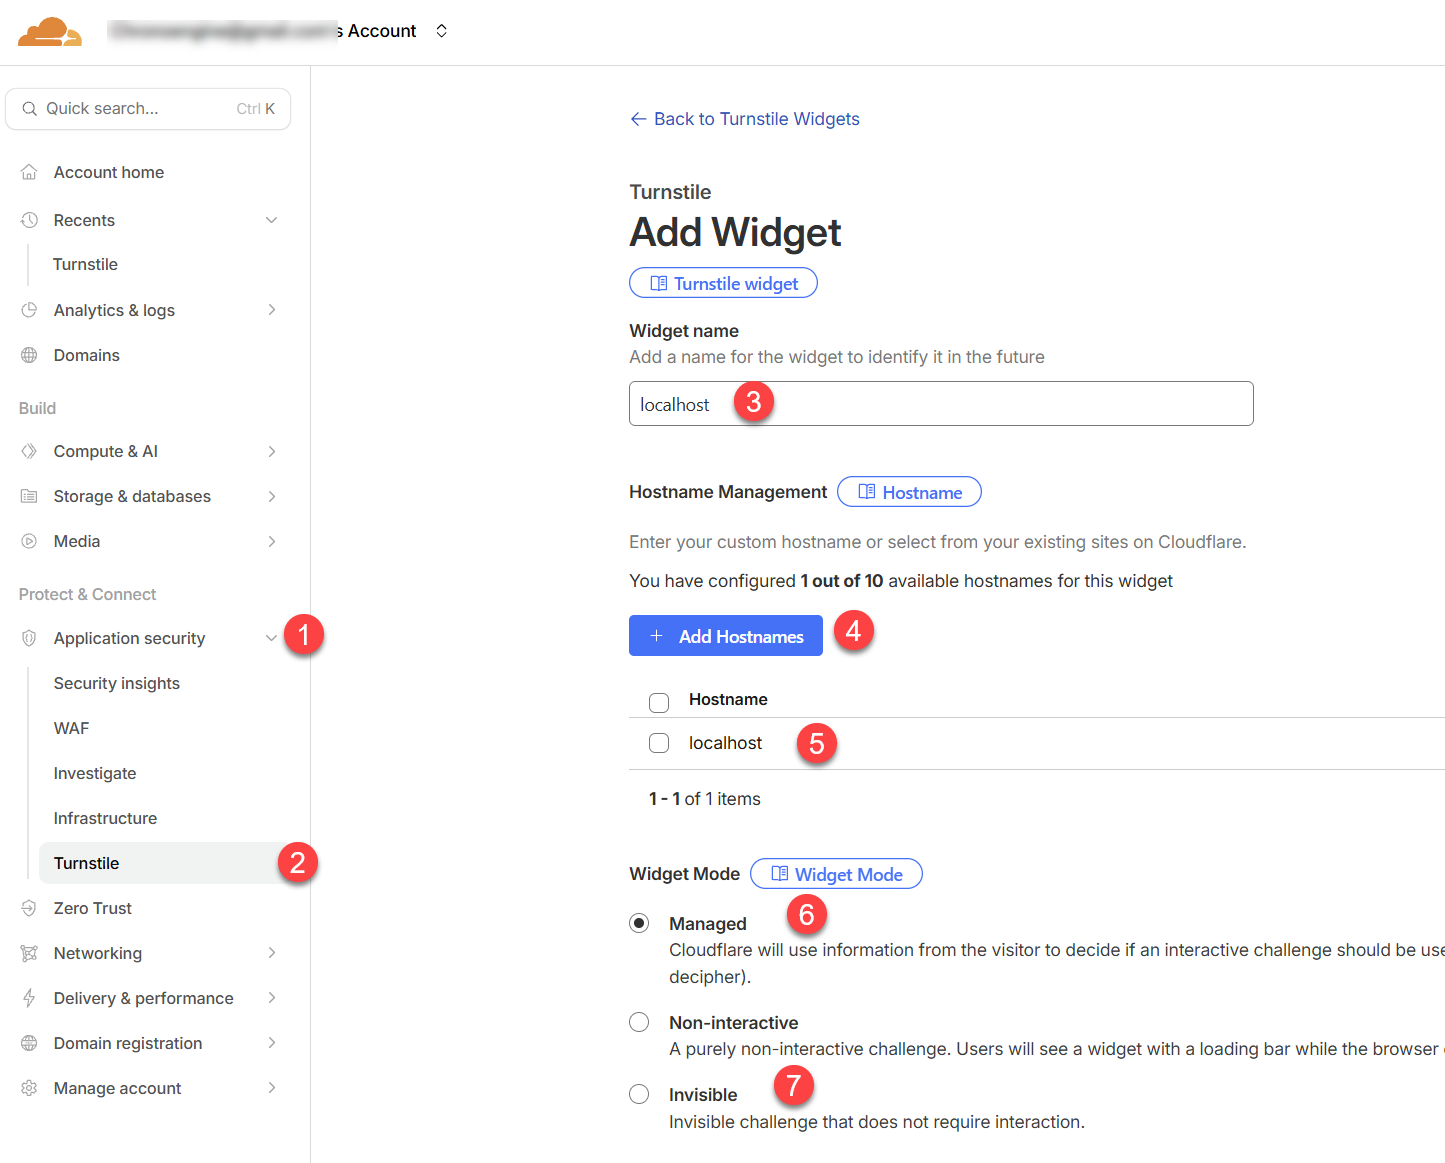Select the Compute & AI icon
Screen dimensions: 1445x1163
(x=29, y=451)
